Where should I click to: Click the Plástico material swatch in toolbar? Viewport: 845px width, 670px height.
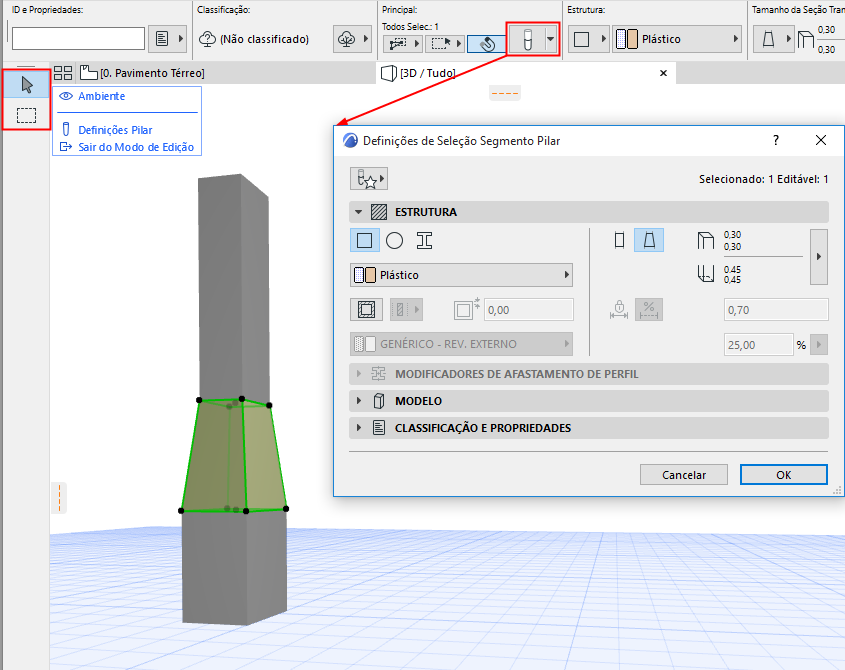pos(627,39)
